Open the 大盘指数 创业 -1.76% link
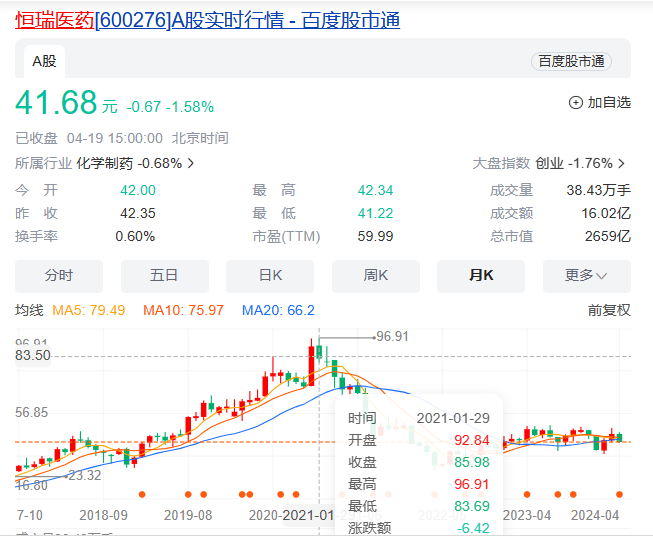This screenshot has width=653, height=536. tap(548, 163)
